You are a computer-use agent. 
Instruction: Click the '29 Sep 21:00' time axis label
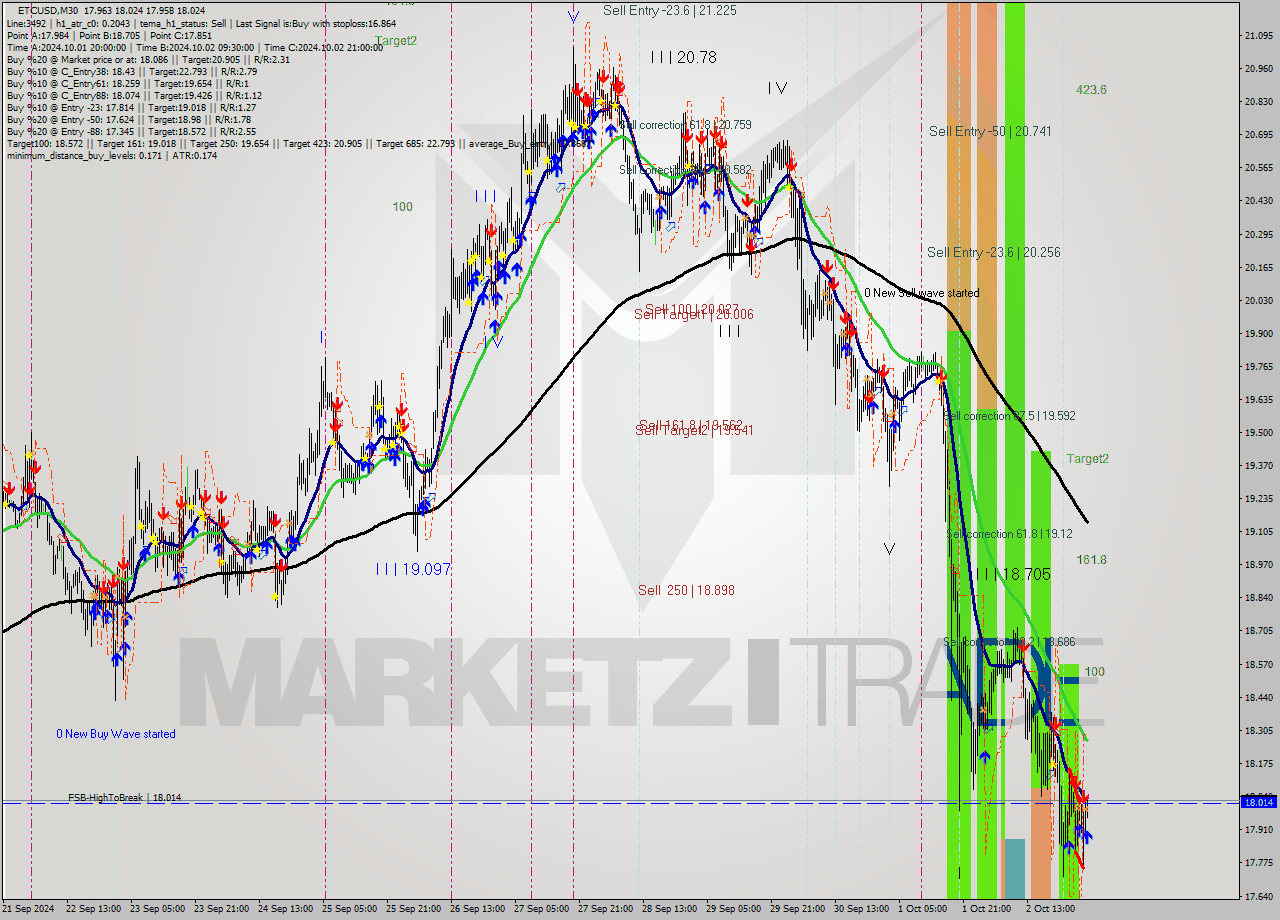[799, 909]
